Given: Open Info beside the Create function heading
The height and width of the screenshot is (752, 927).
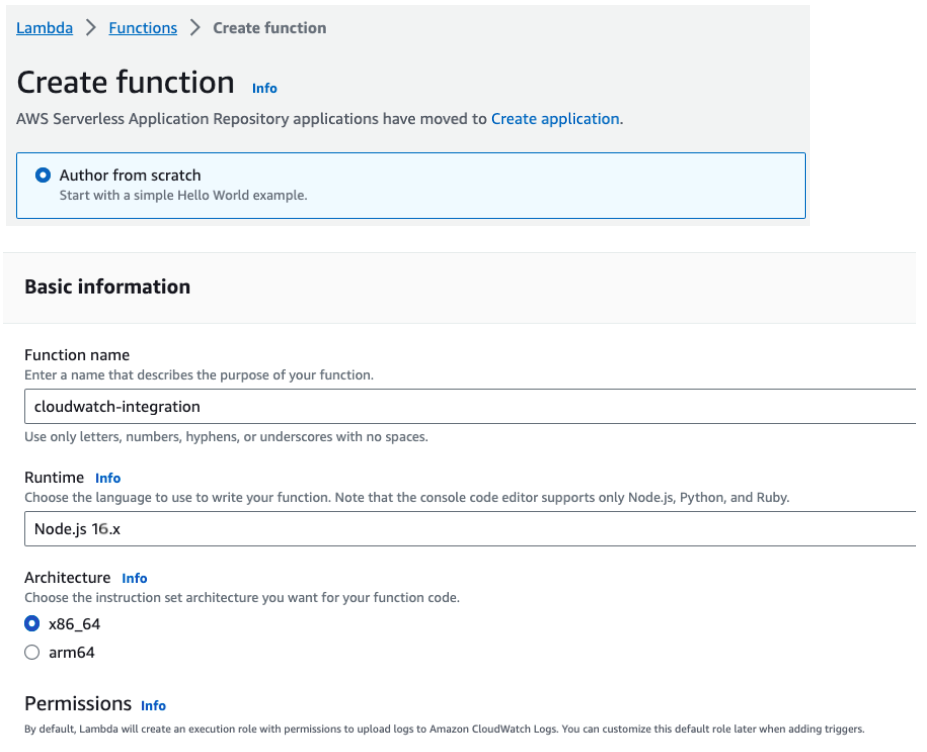Looking at the screenshot, I should 264,88.
